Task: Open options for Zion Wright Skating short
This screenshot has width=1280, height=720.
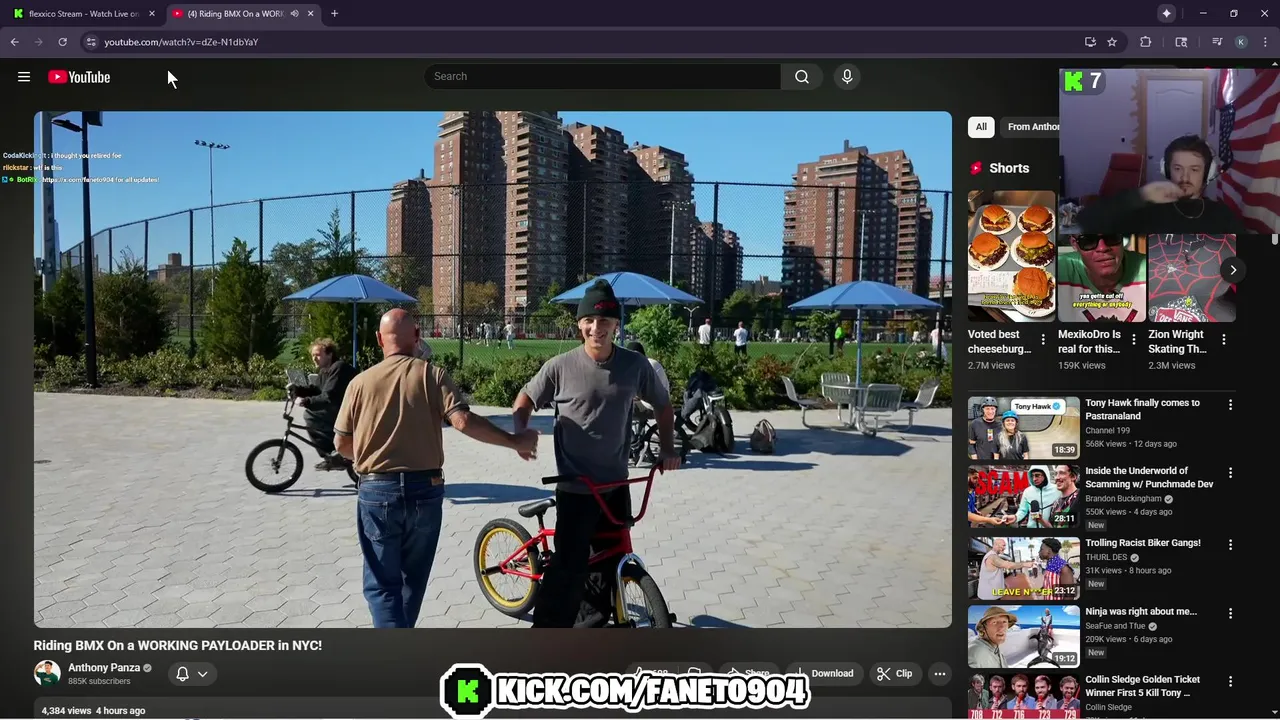Action: [1223, 340]
